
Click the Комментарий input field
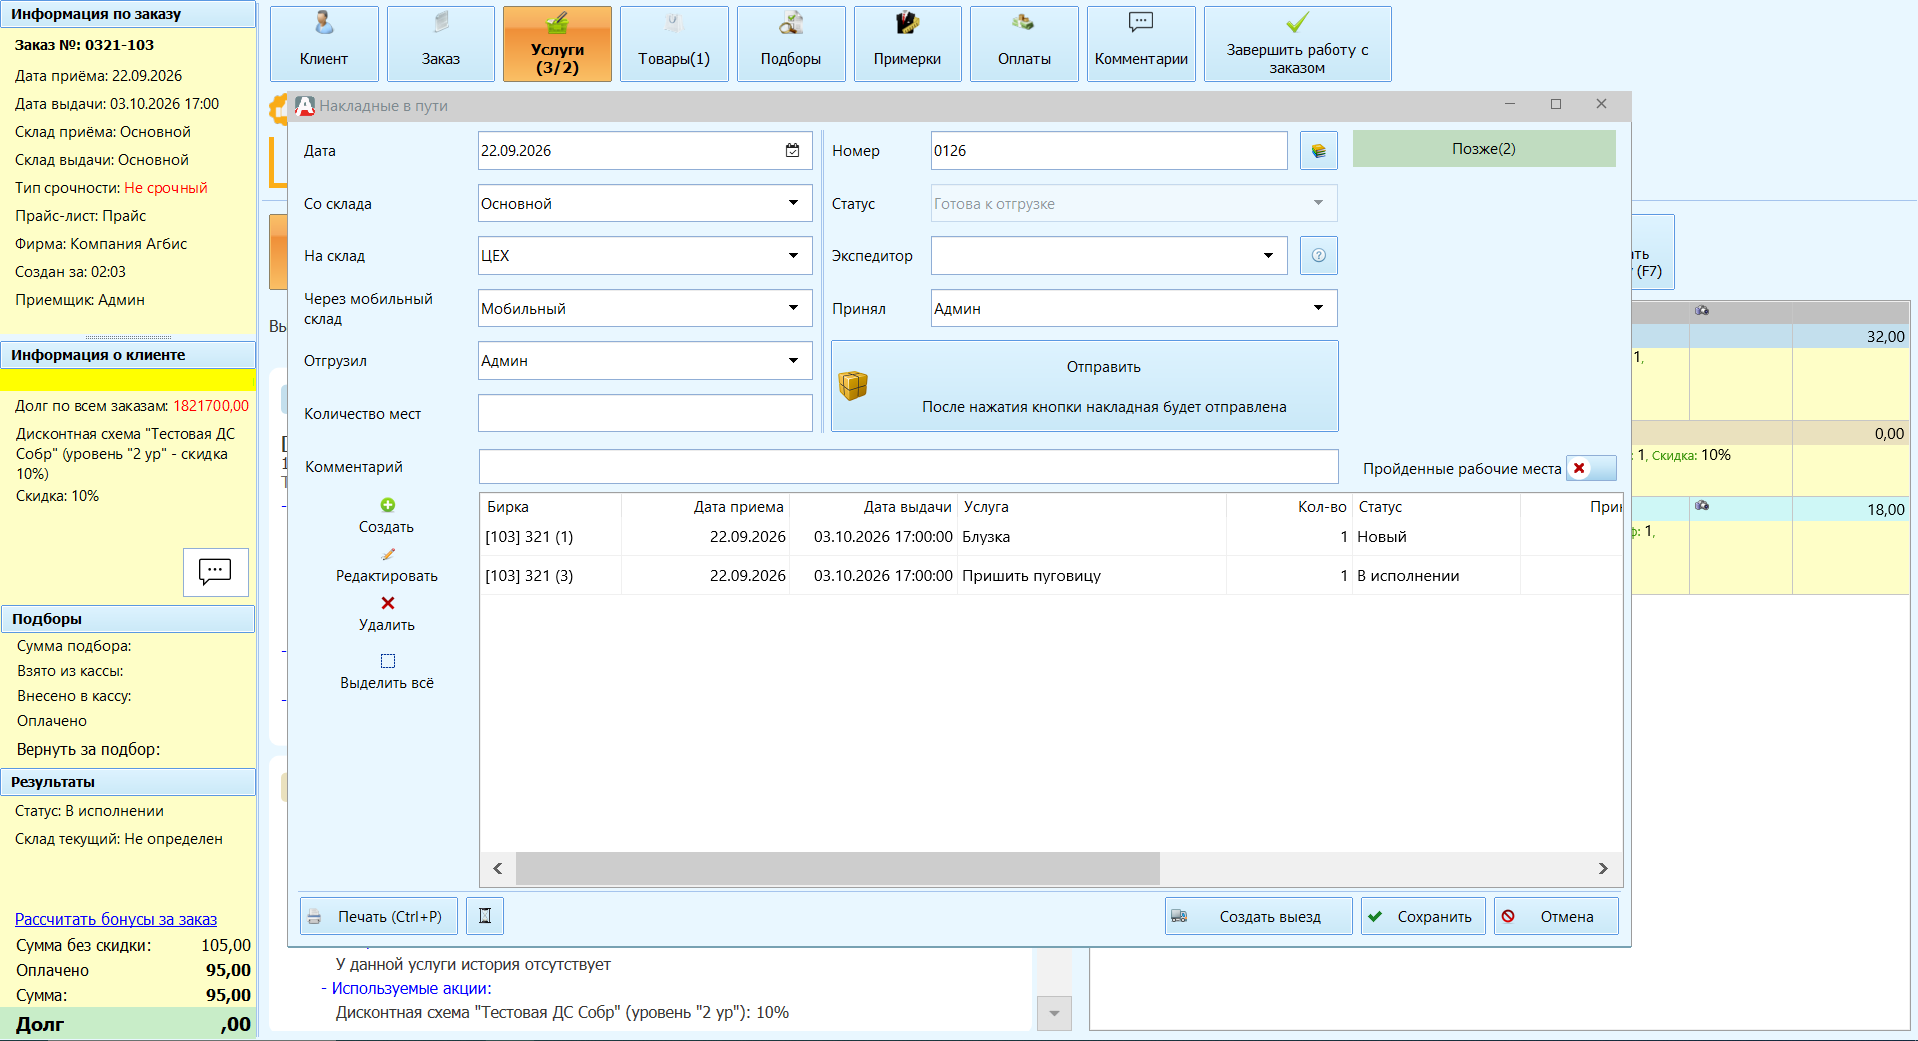tap(908, 466)
